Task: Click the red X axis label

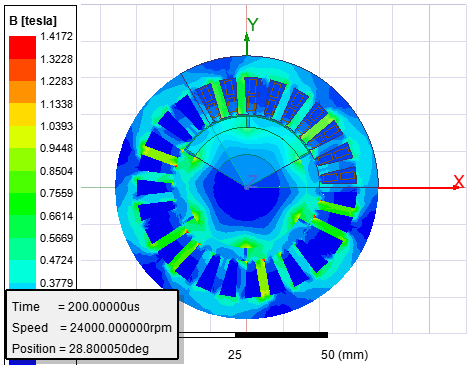Action: [459, 181]
